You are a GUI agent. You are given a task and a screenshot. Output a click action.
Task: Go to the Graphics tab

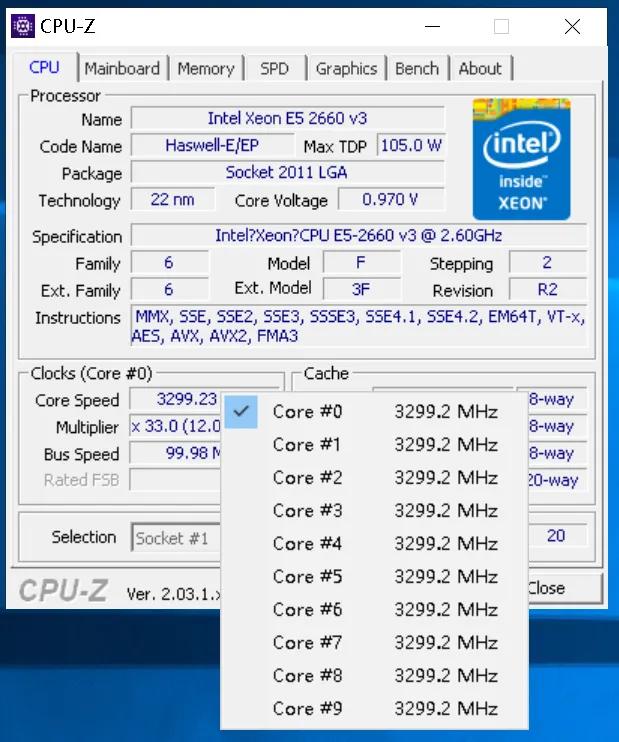(346, 69)
